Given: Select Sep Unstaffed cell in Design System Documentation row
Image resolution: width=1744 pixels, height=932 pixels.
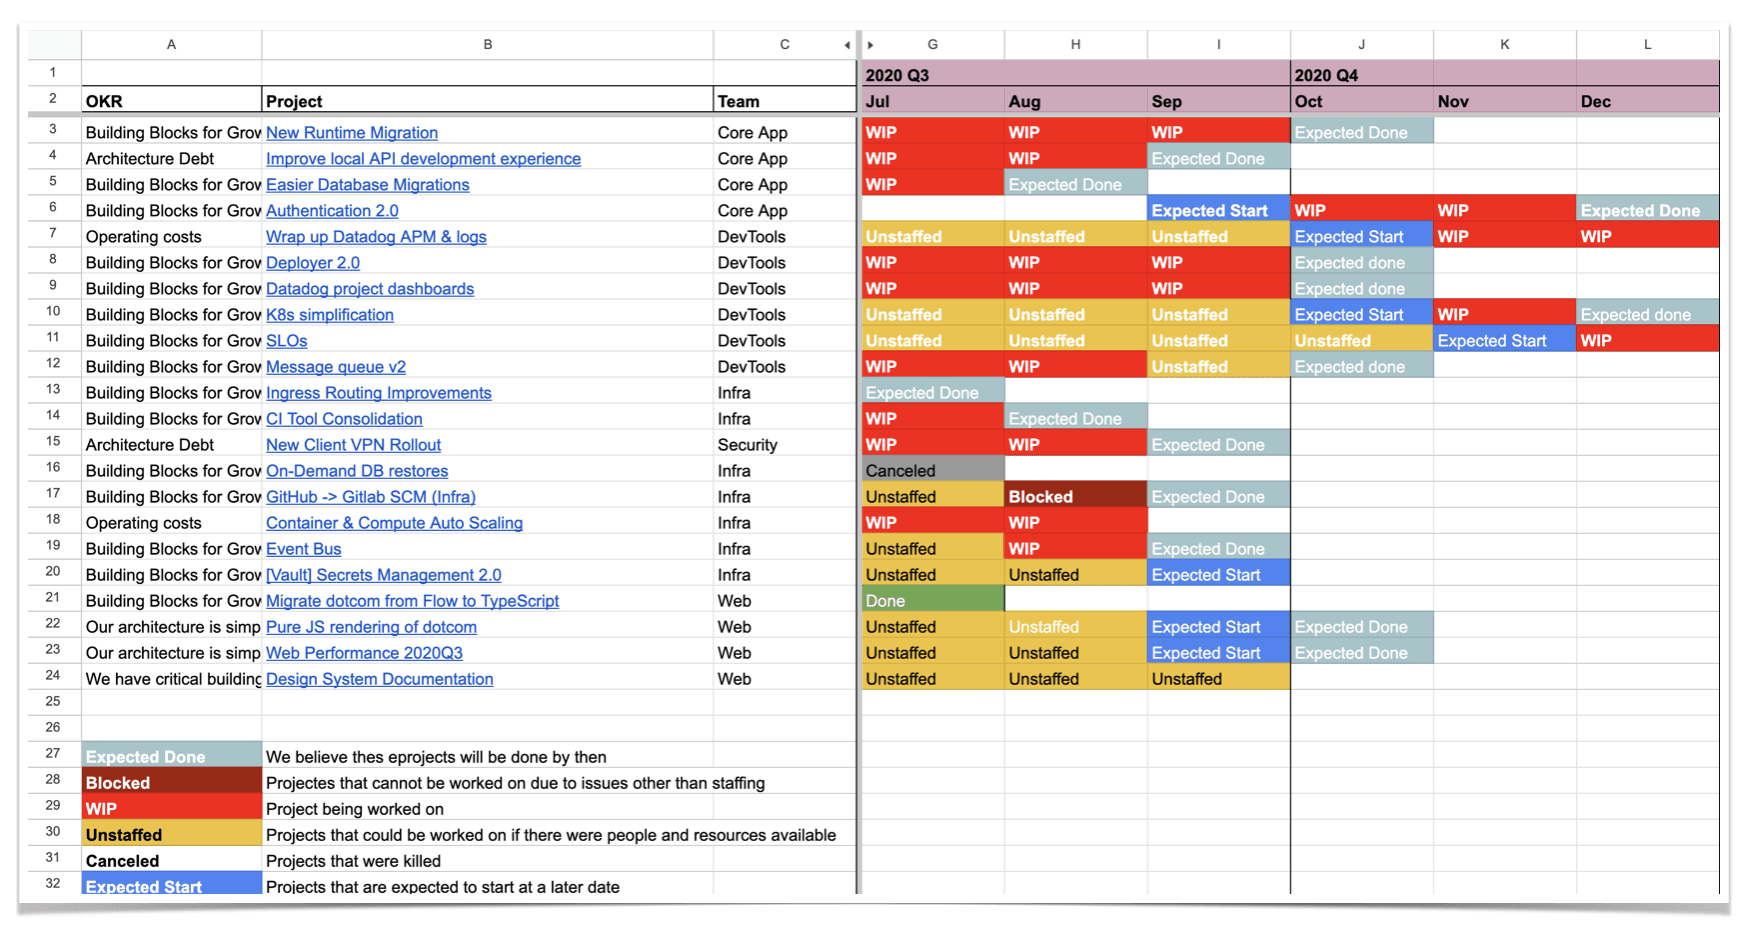Looking at the screenshot, I should (x=1218, y=677).
